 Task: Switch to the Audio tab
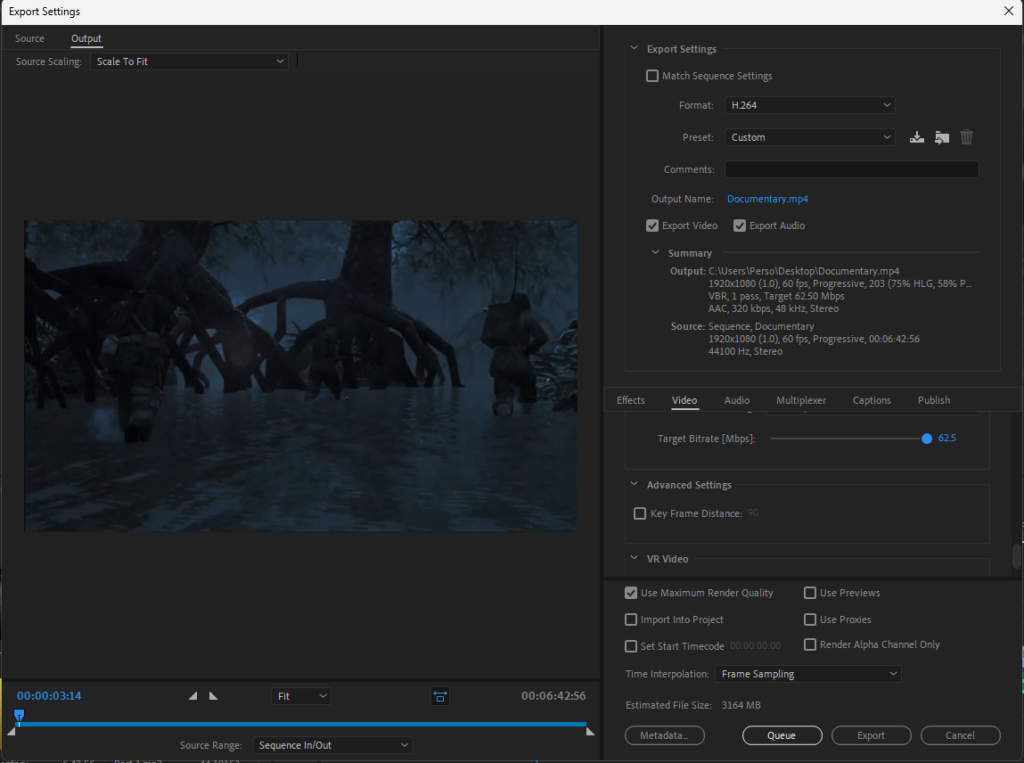(737, 400)
